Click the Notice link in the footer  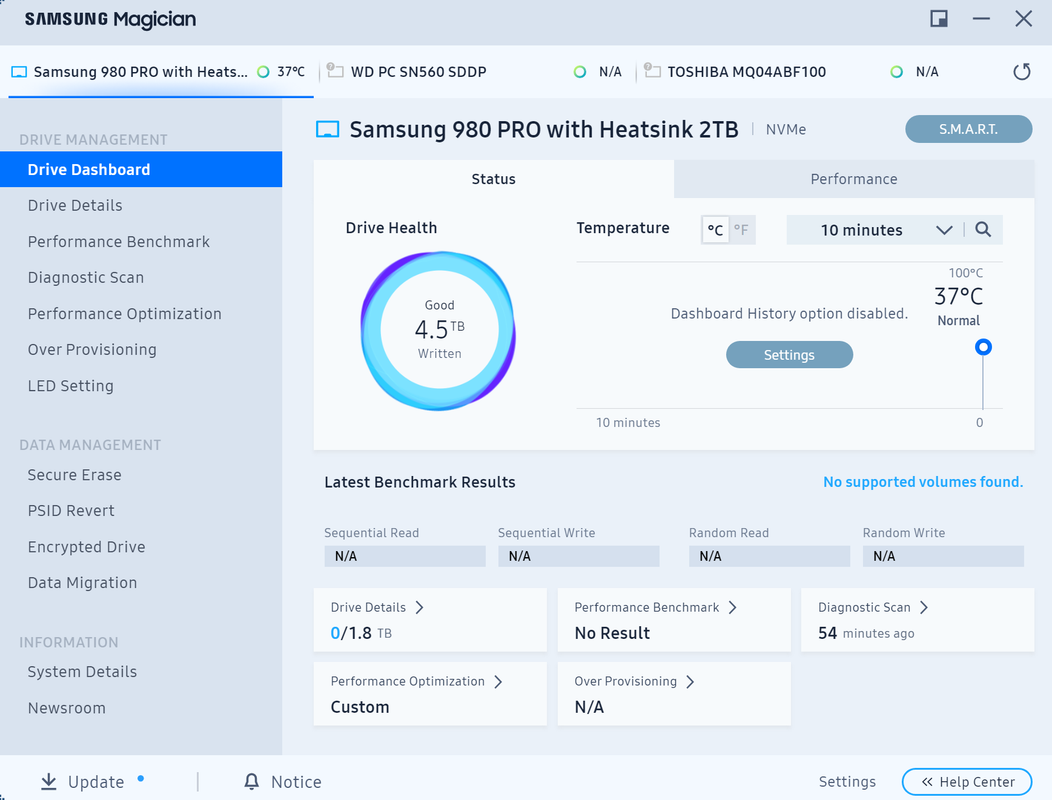tap(296, 782)
